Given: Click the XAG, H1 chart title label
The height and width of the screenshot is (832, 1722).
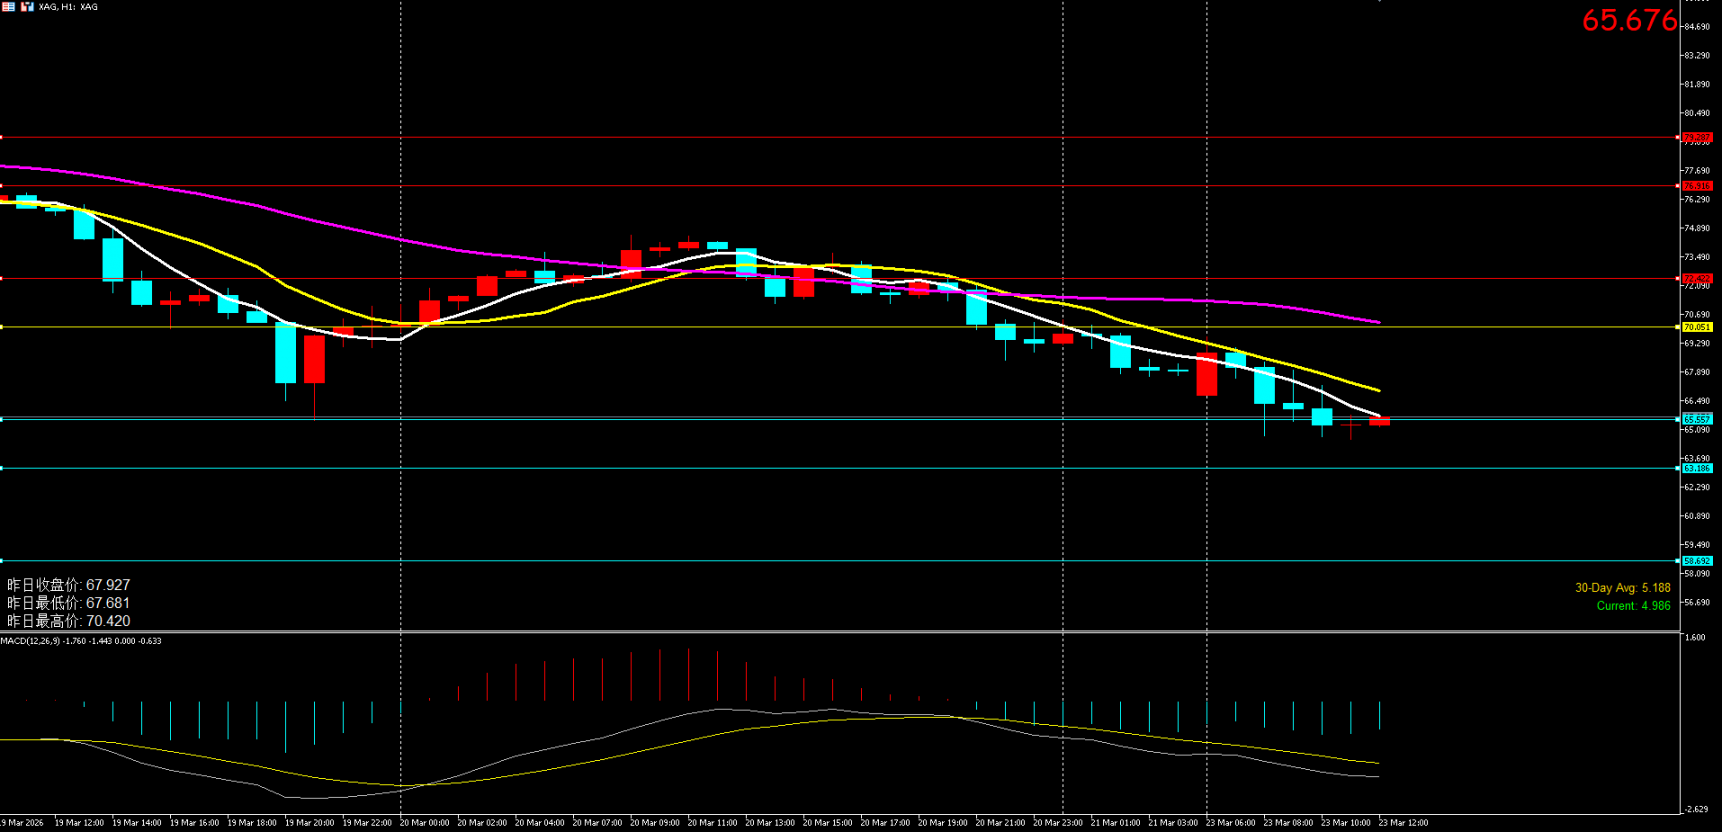Looking at the screenshot, I should click(68, 7).
